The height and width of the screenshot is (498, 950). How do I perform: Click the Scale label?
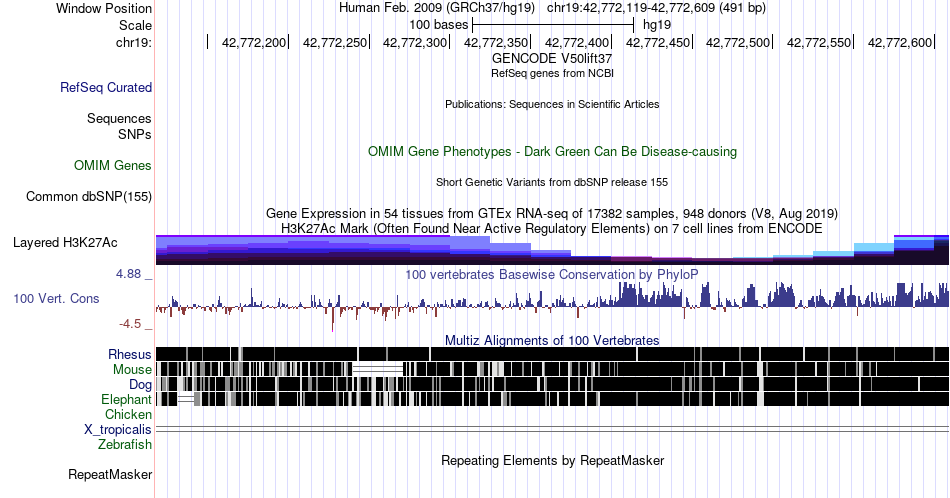[135, 25]
